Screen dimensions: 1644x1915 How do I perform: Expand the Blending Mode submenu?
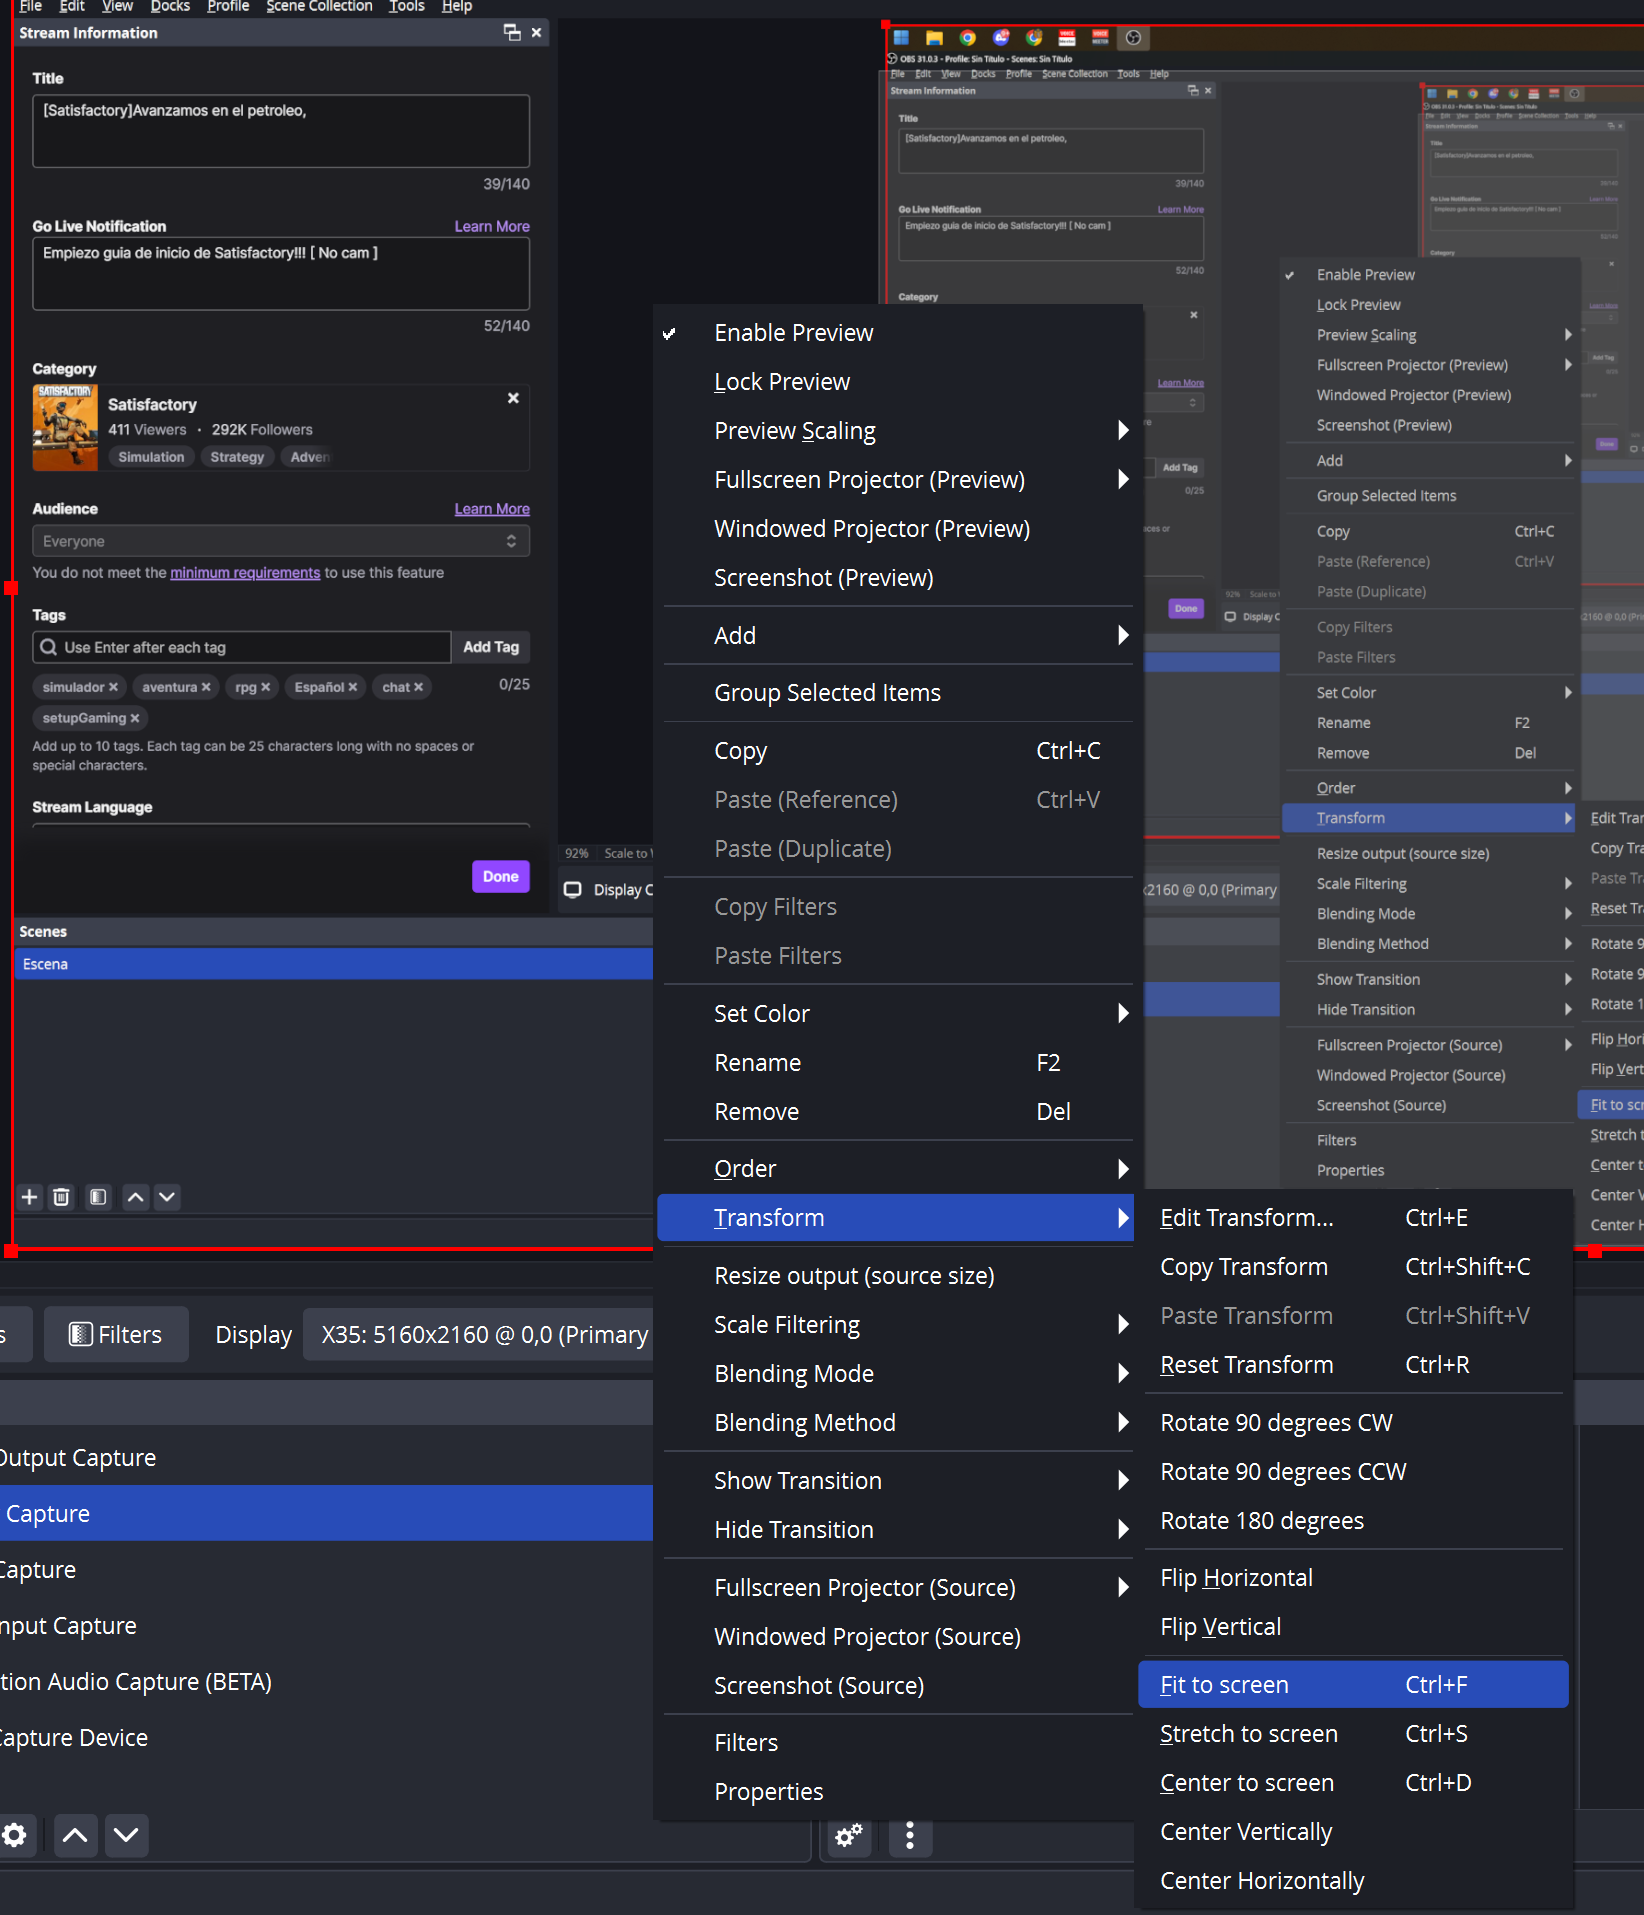[894, 1374]
